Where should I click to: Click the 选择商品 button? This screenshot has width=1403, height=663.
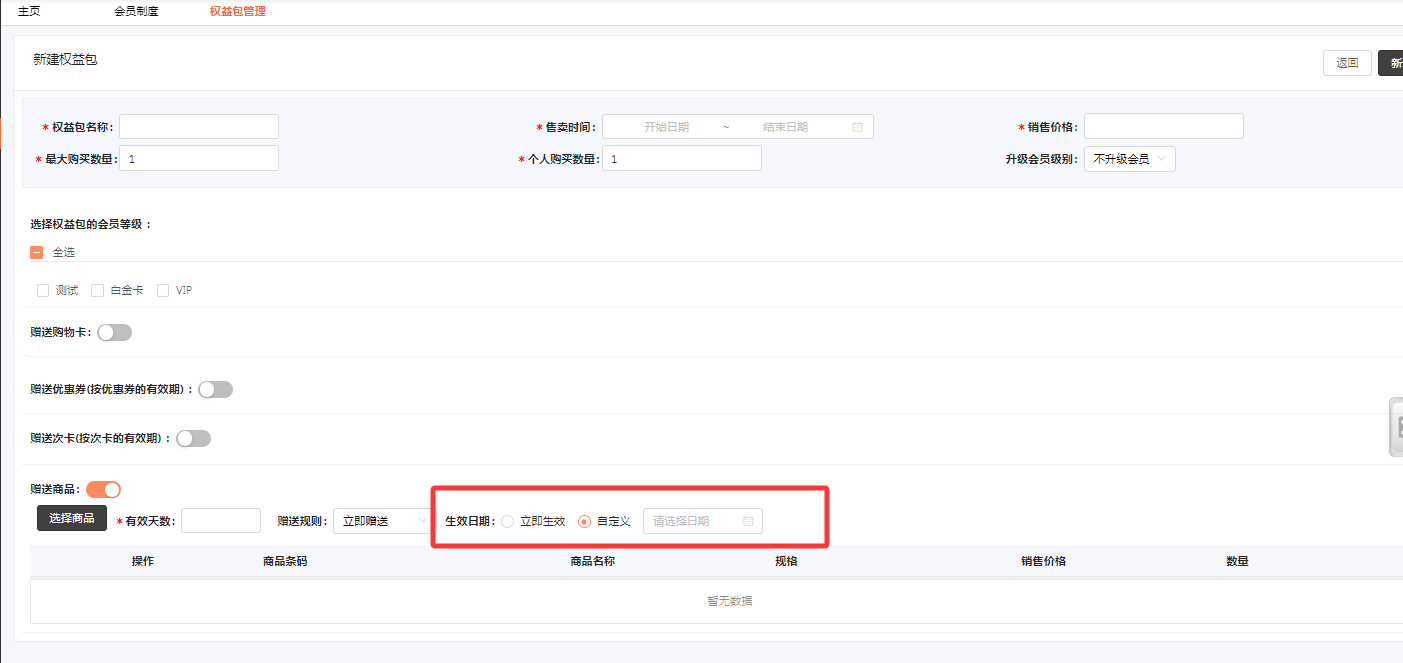click(72, 518)
